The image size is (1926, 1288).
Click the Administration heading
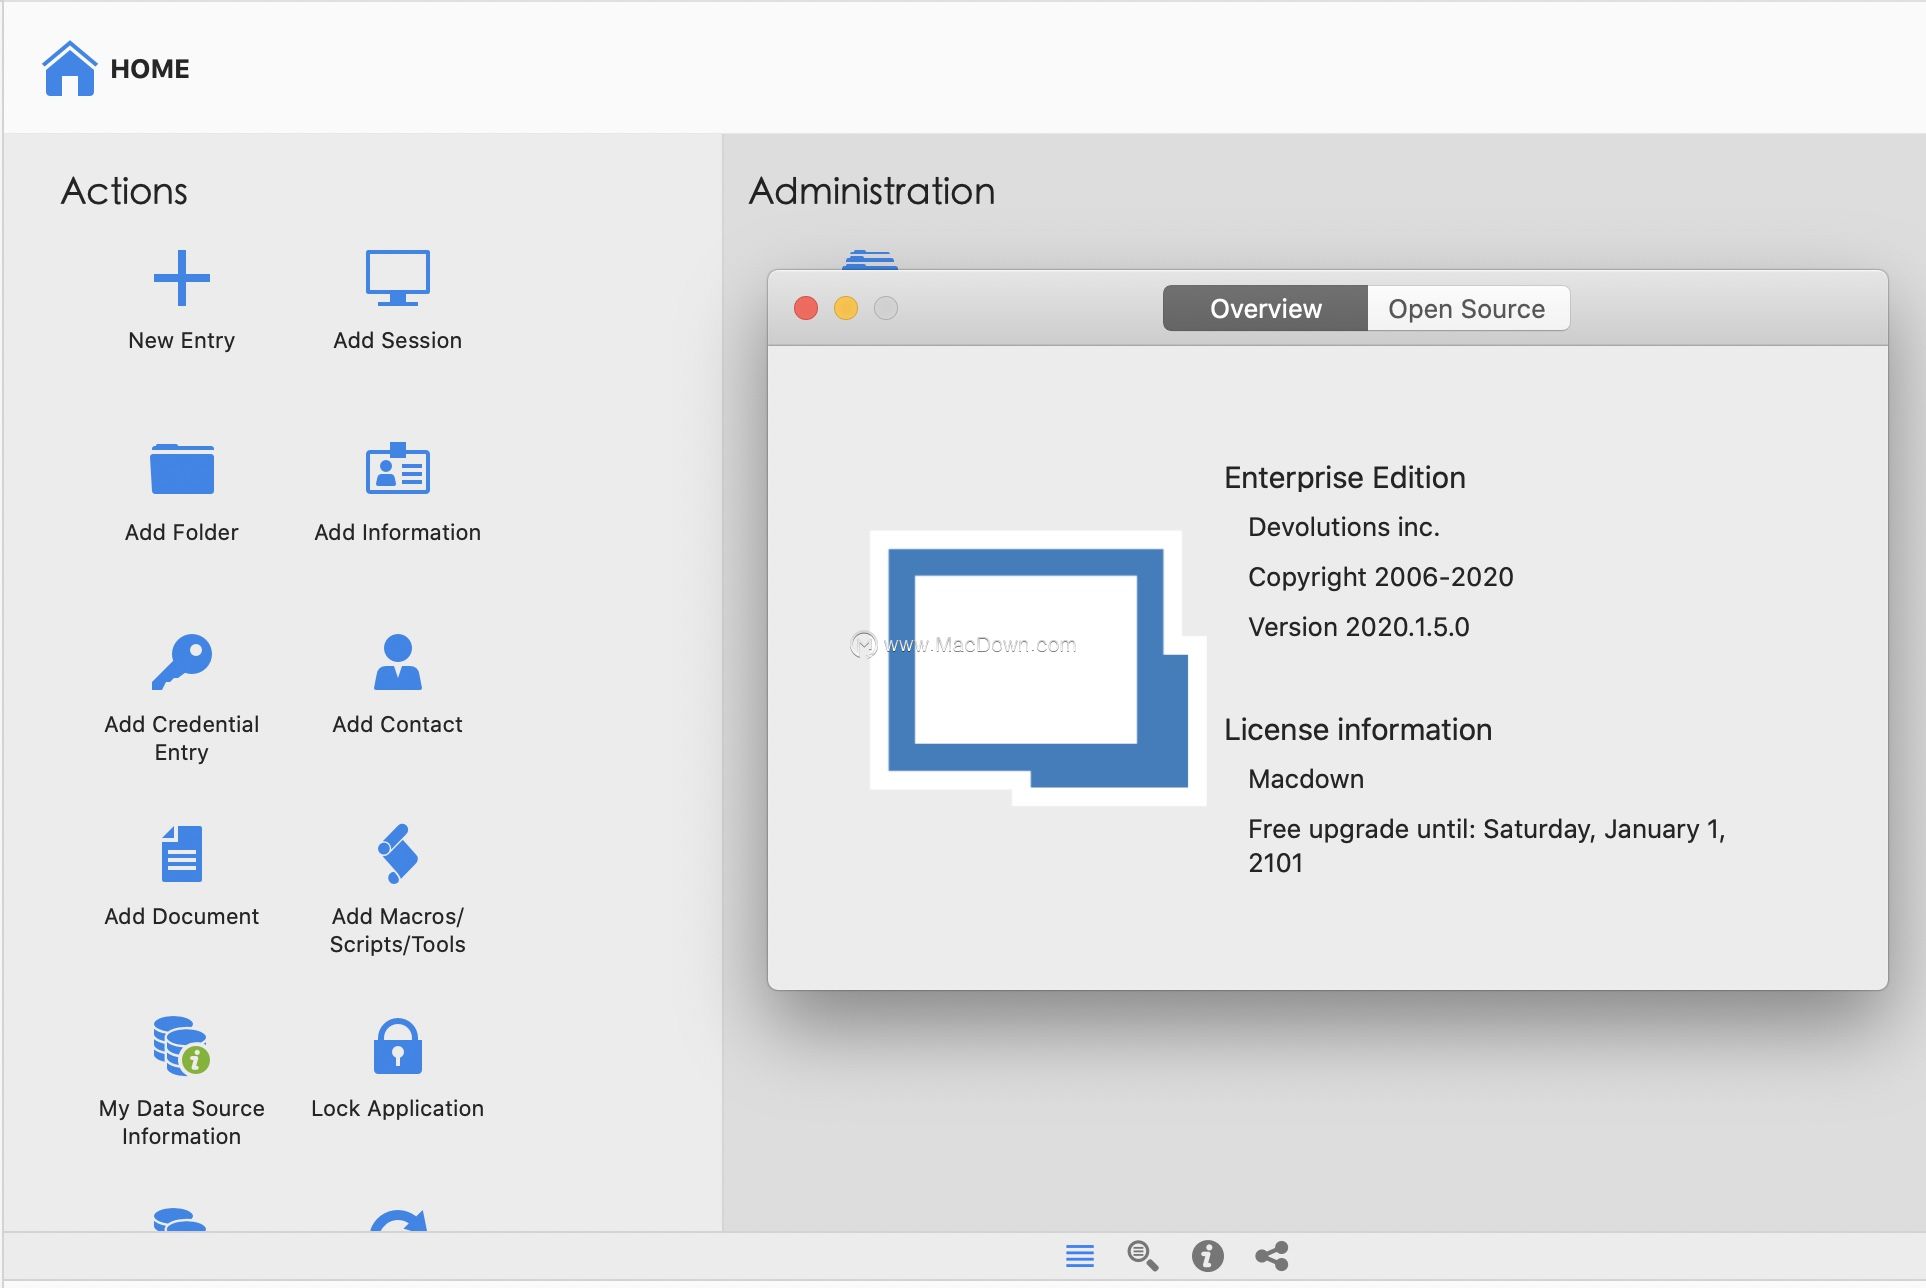(x=872, y=191)
